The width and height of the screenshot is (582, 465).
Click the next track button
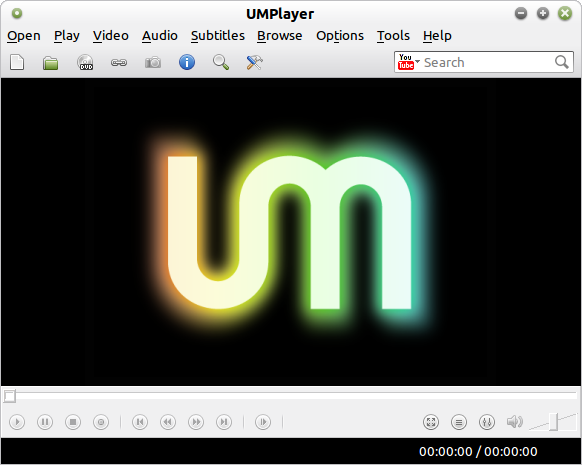click(224, 422)
